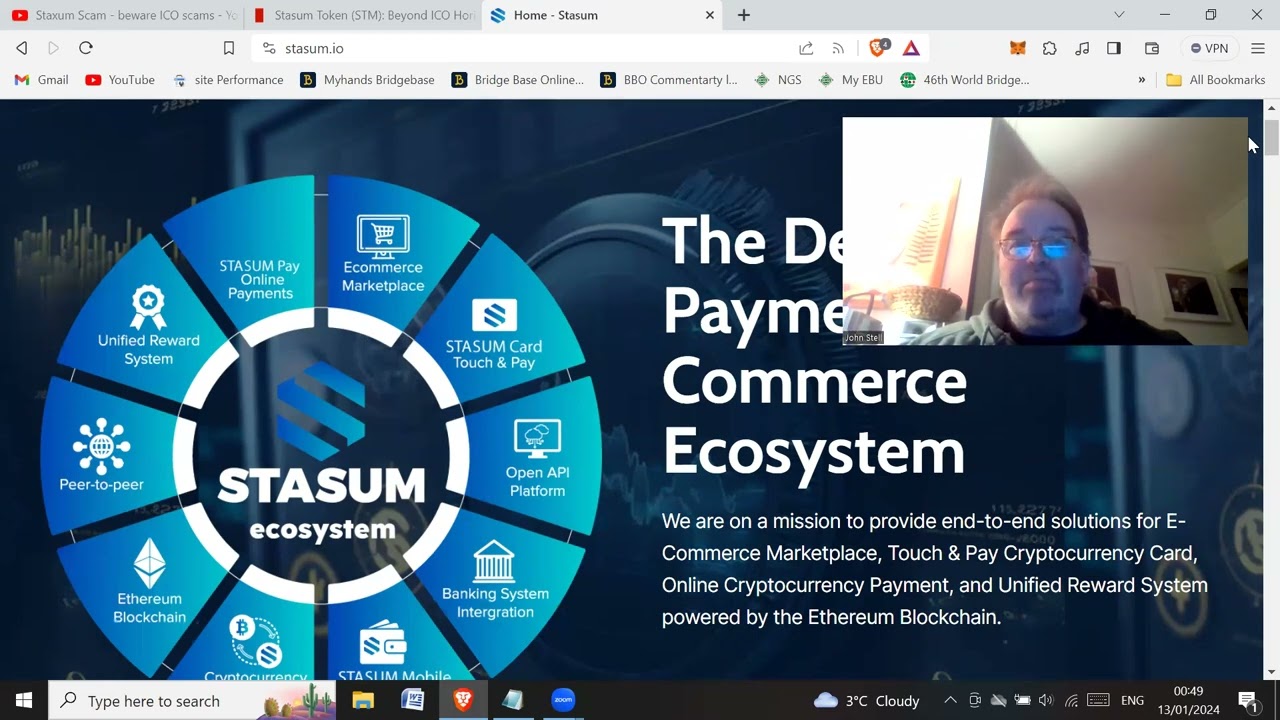Click the scrollbar down arrow
This screenshot has height=720, width=1280.
click(x=1272, y=672)
